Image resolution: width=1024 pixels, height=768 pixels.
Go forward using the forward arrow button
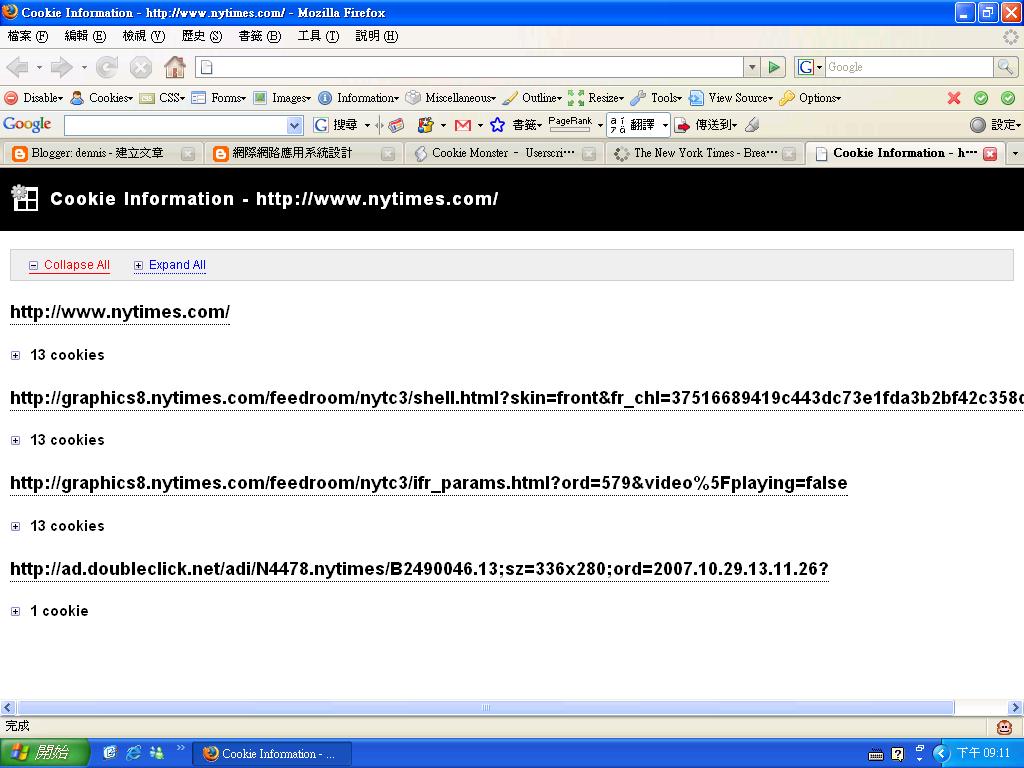[61, 67]
